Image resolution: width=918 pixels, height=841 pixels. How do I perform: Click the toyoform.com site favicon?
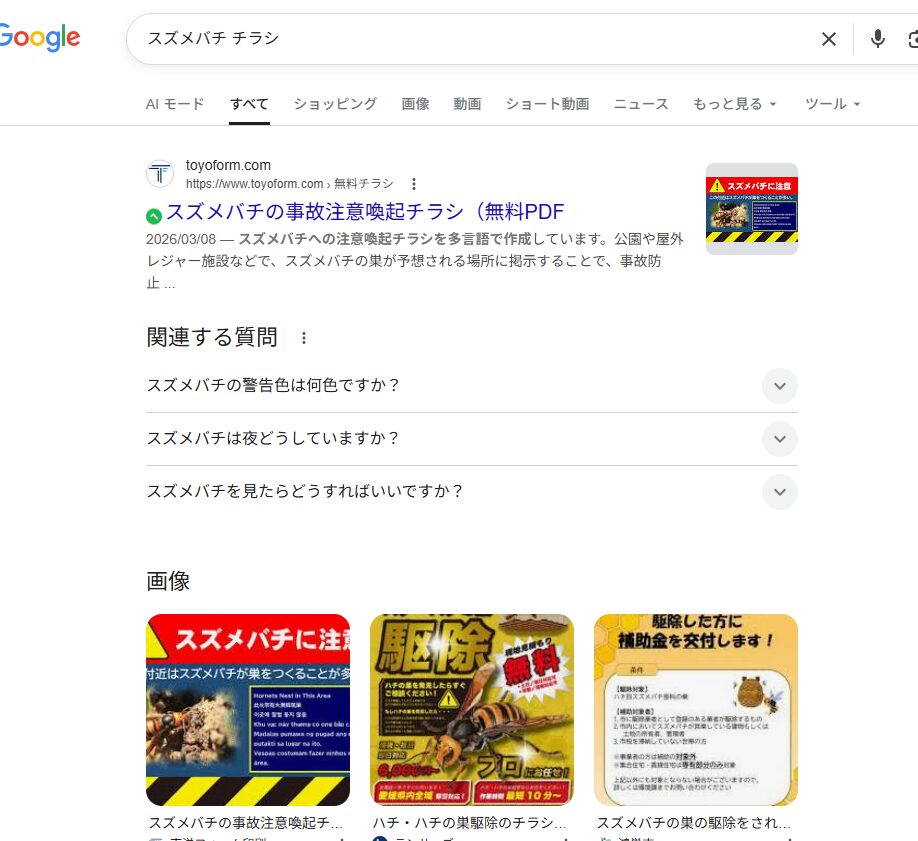[x=160, y=174]
